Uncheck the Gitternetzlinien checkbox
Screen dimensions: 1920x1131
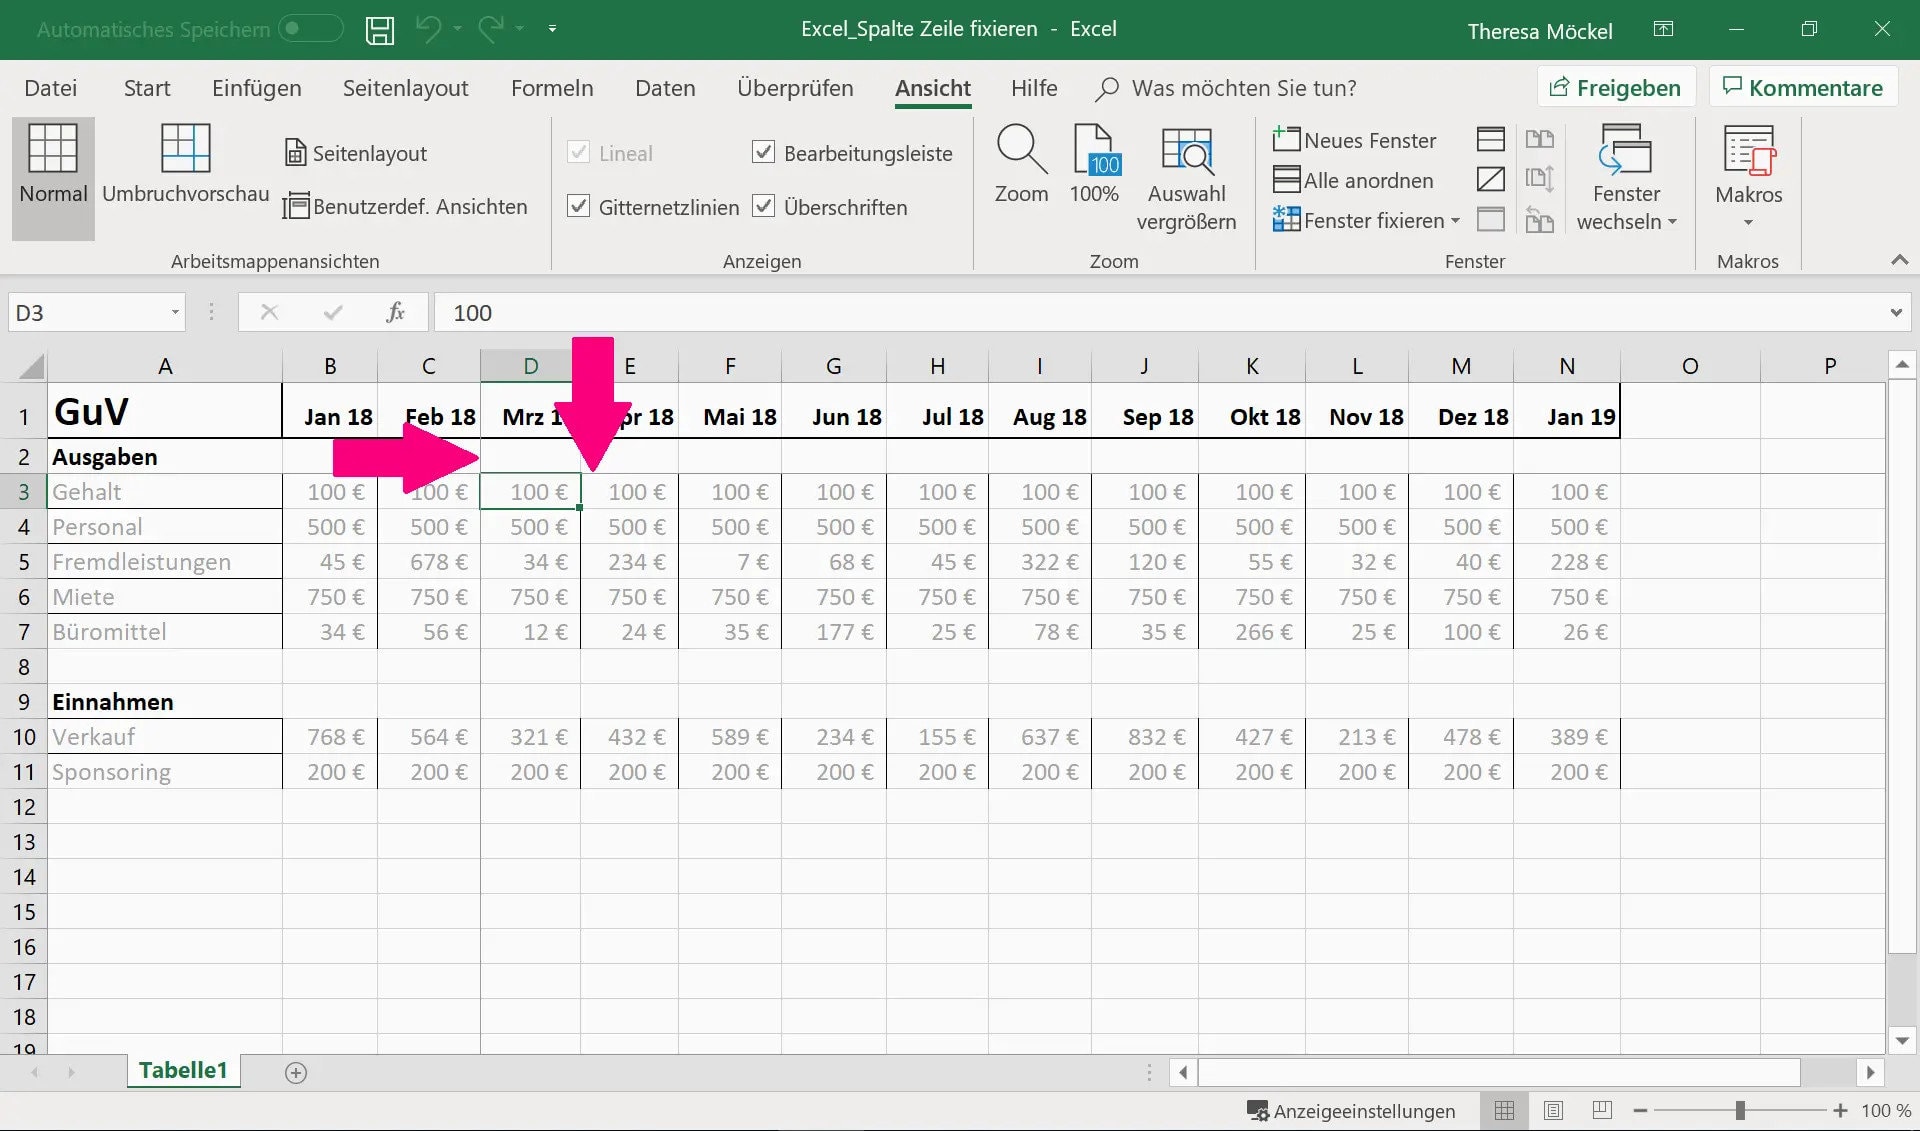tap(578, 206)
